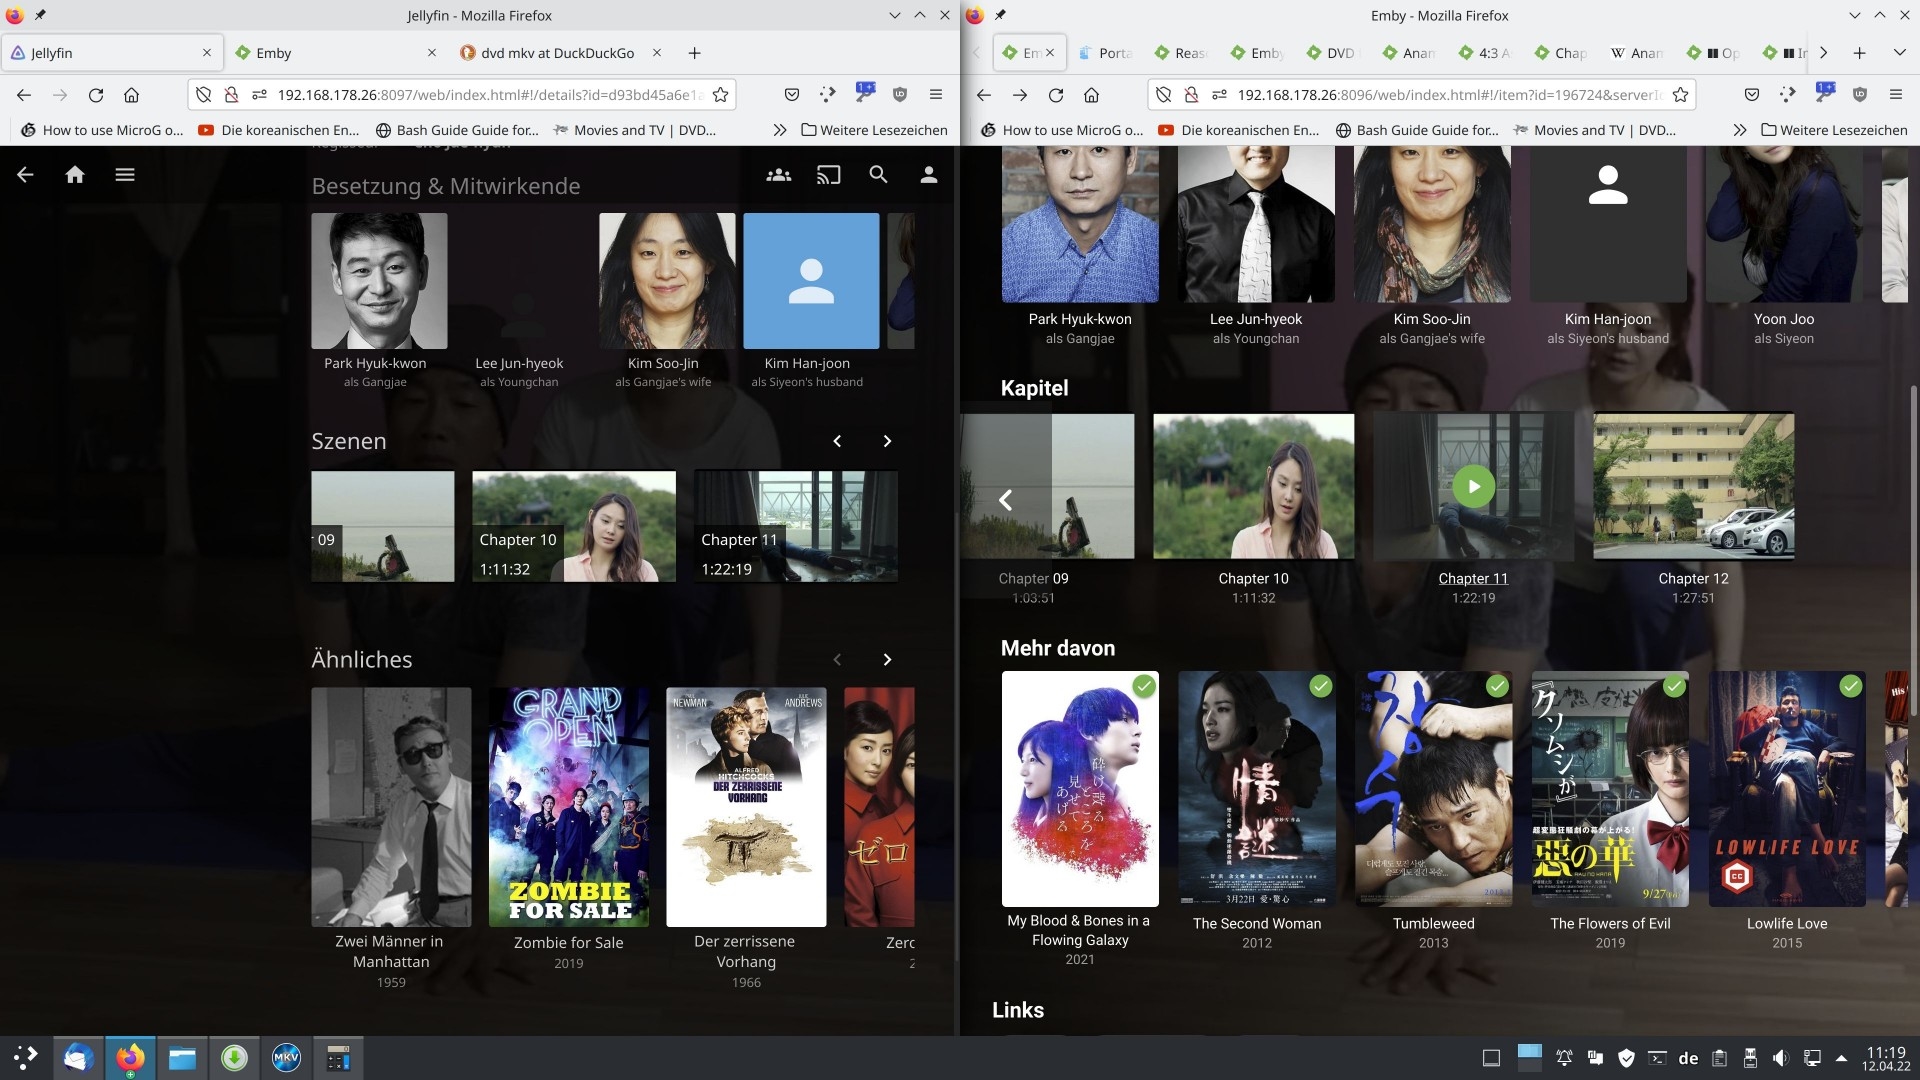Open MKV app in taskbar

[286, 1057]
